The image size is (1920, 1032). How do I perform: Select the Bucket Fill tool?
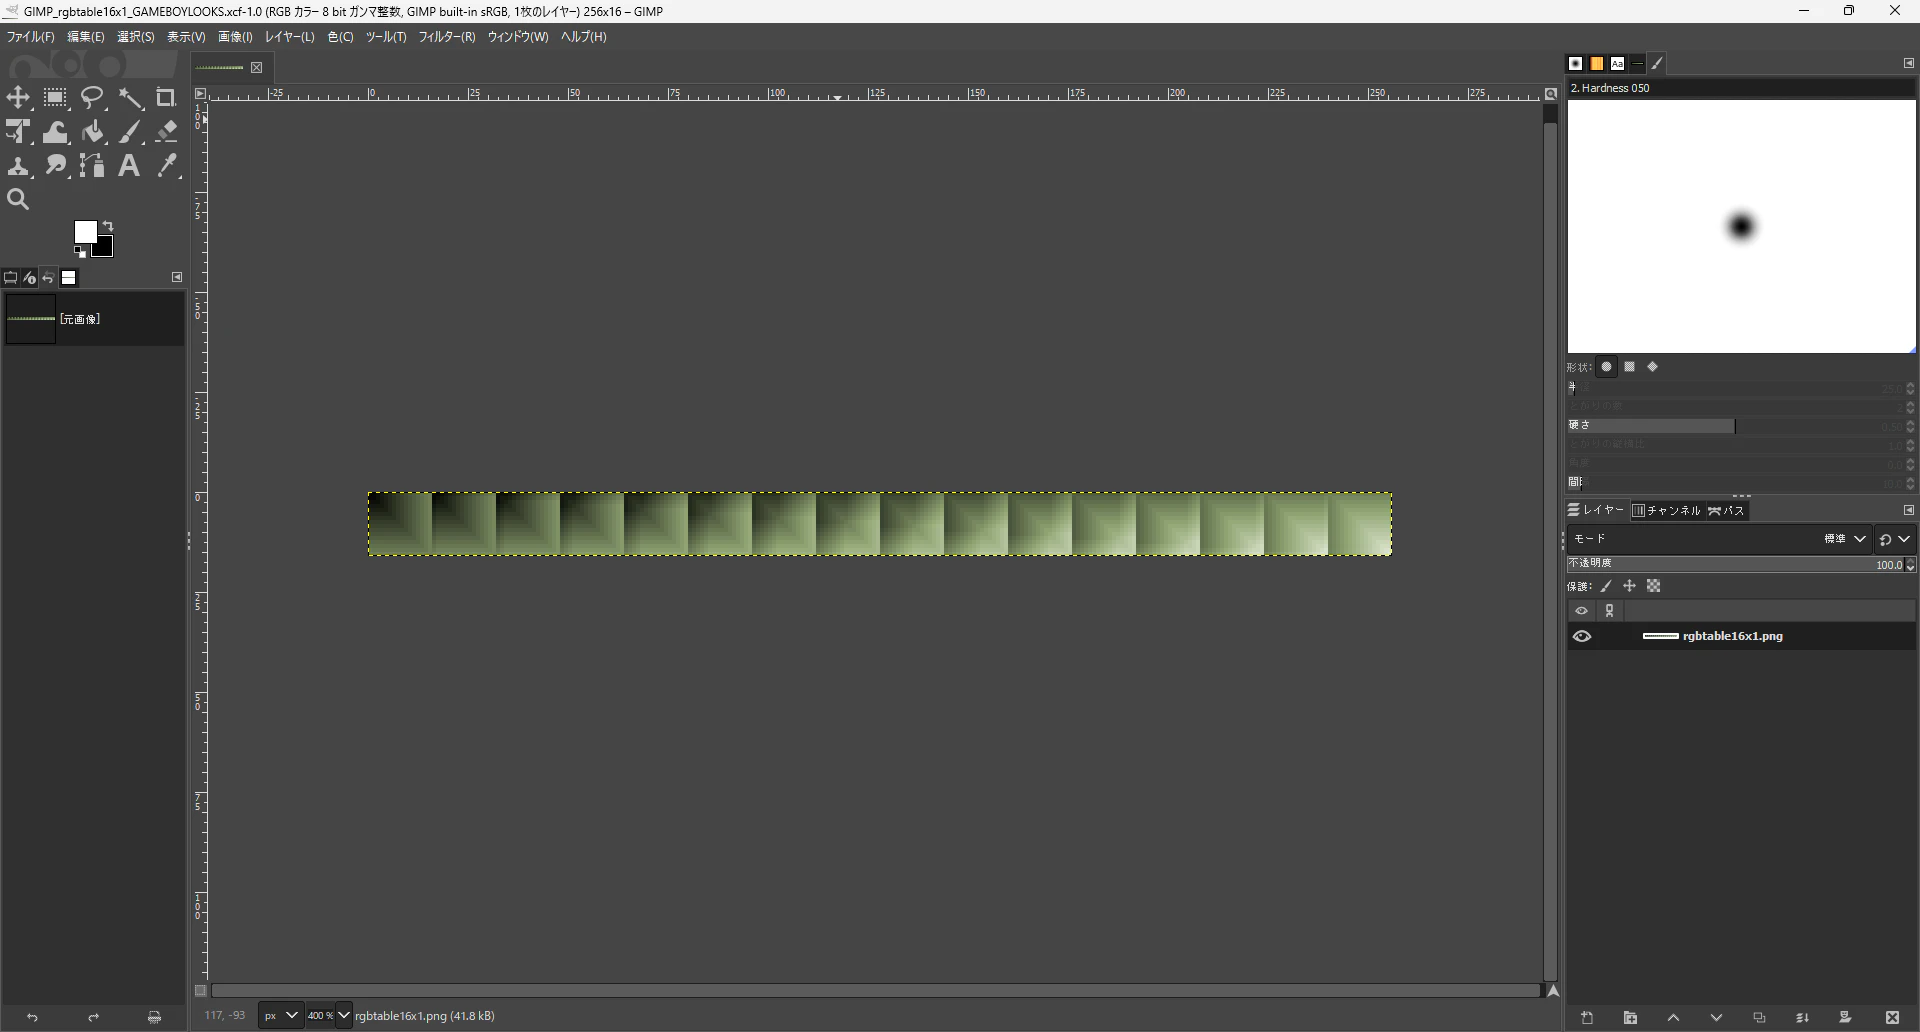[92, 132]
